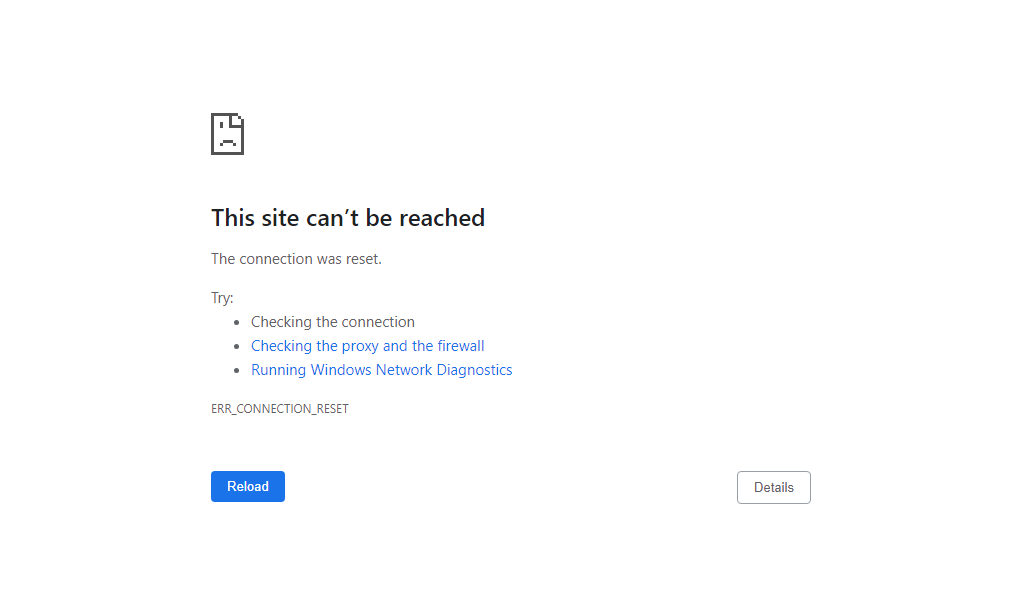The height and width of the screenshot is (599, 1023).
Task: Click the Try: label
Action: click(222, 298)
